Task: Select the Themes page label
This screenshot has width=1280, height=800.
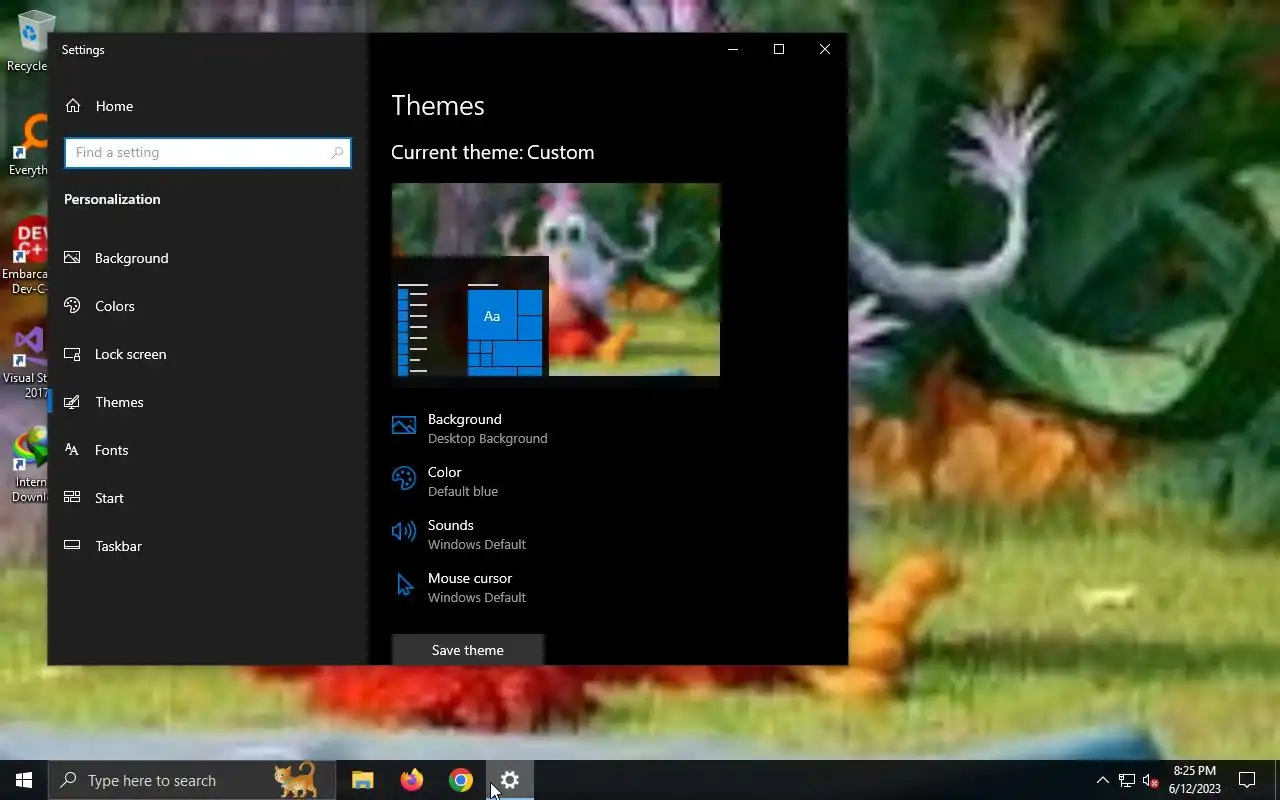Action: [x=119, y=402]
